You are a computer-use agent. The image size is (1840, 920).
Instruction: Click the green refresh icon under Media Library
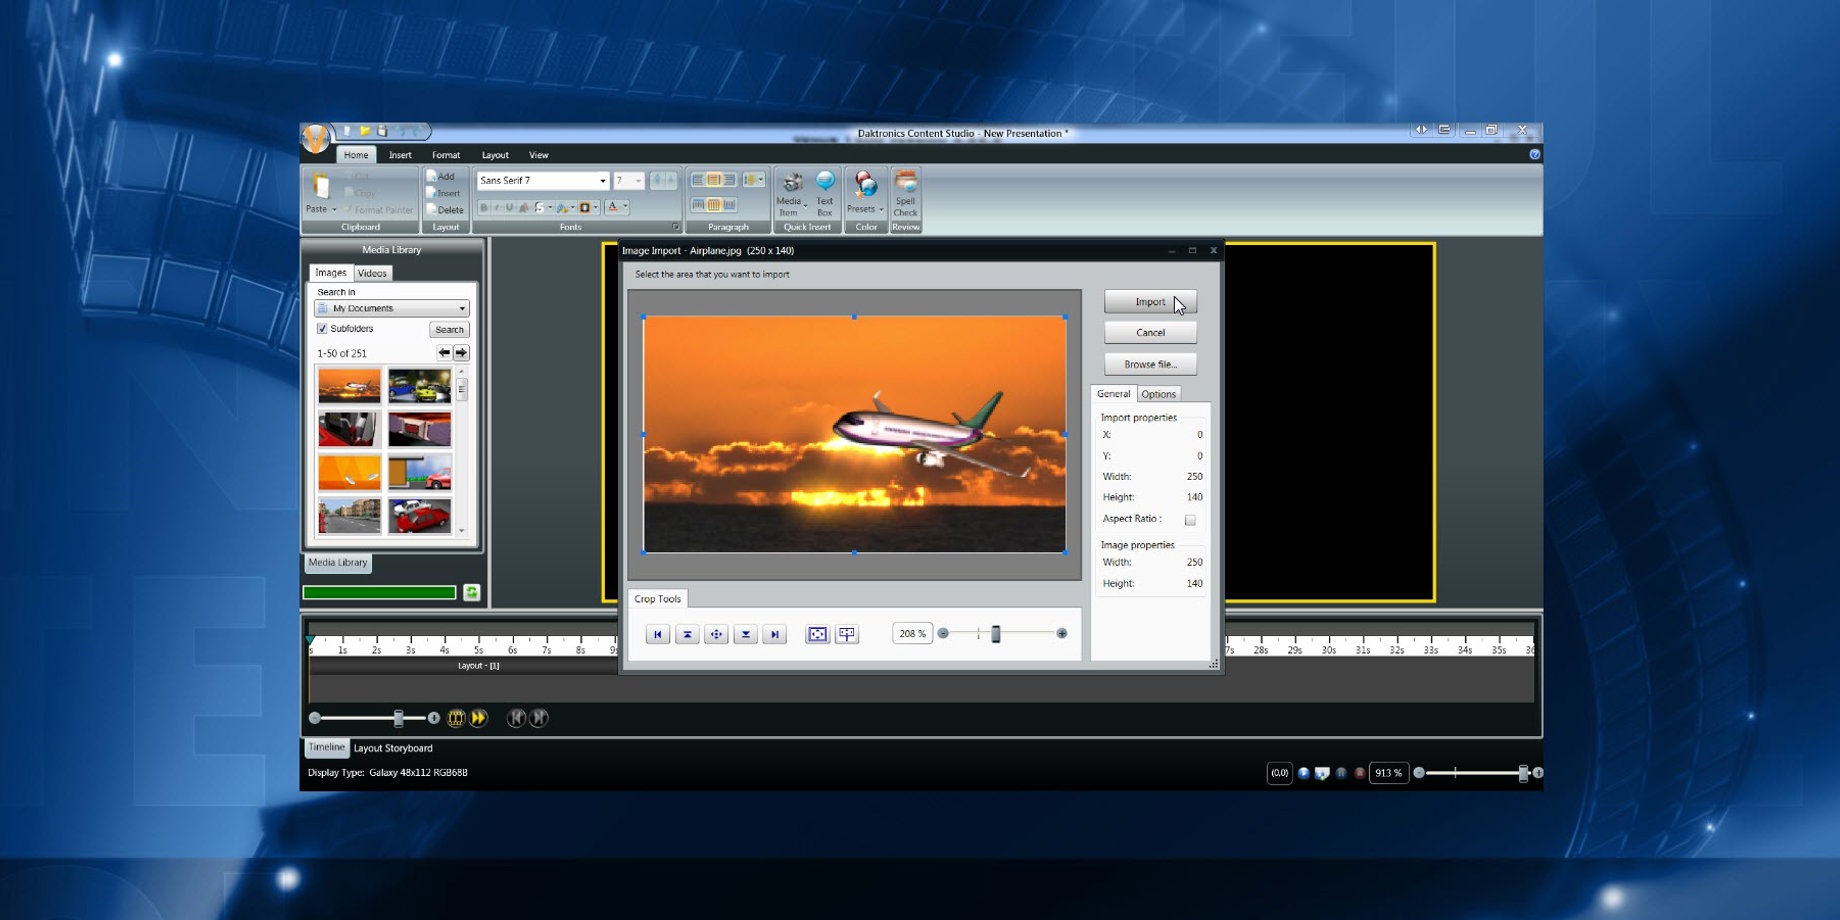(472, 592)
